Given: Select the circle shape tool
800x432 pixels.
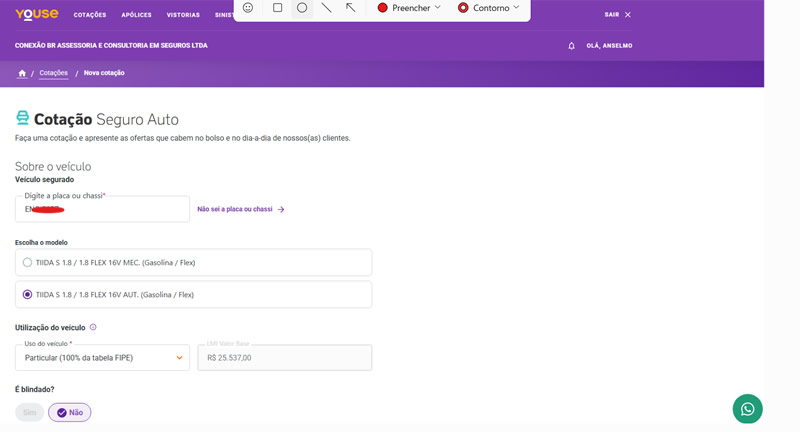Looking at the screenshot, I should (x=302, y=8).
